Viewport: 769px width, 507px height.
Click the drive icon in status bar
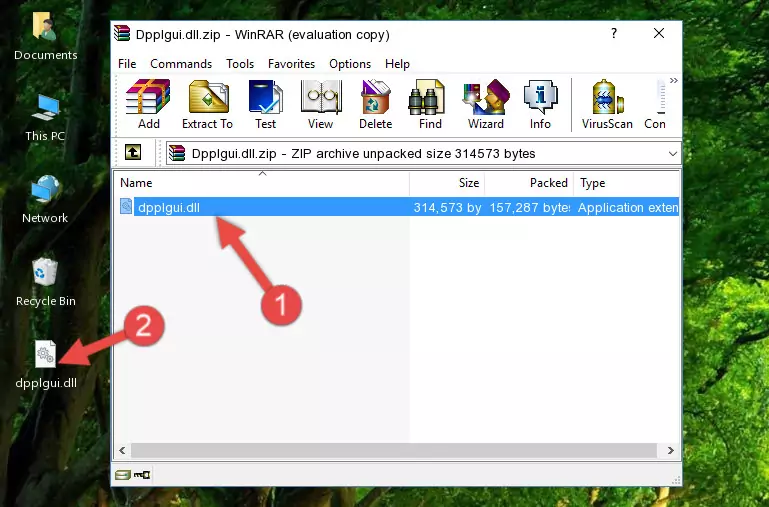(123, 475)
